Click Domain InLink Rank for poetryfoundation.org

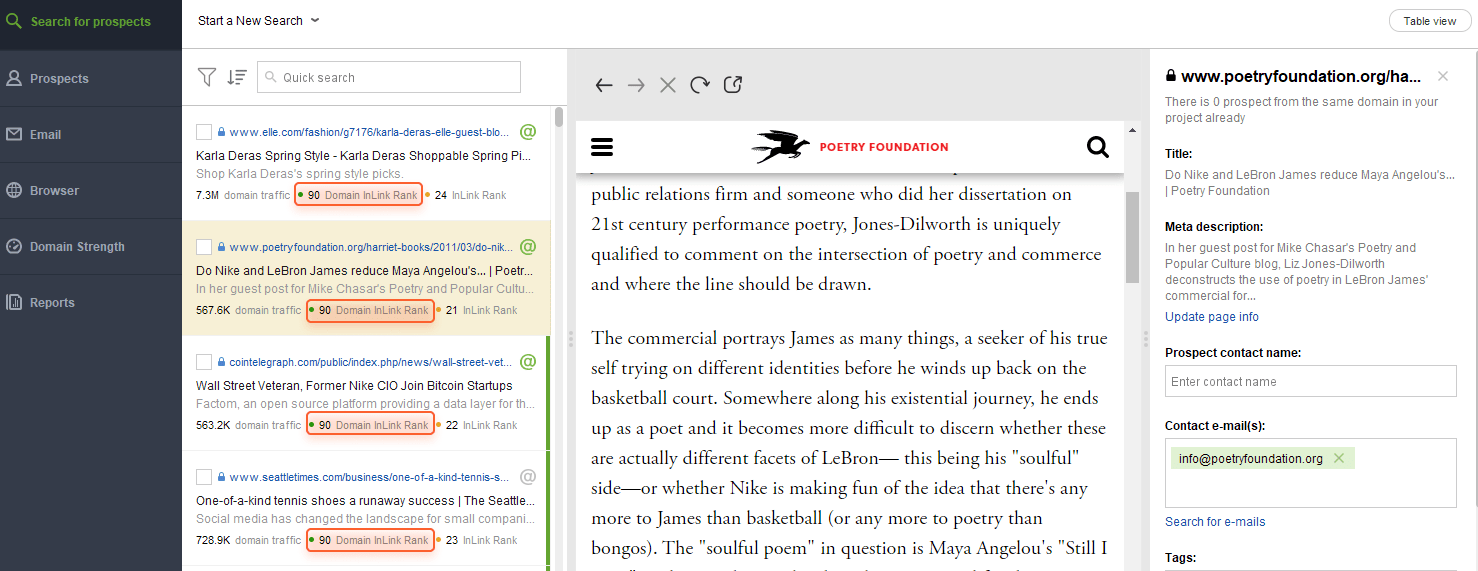pos(370,310)
